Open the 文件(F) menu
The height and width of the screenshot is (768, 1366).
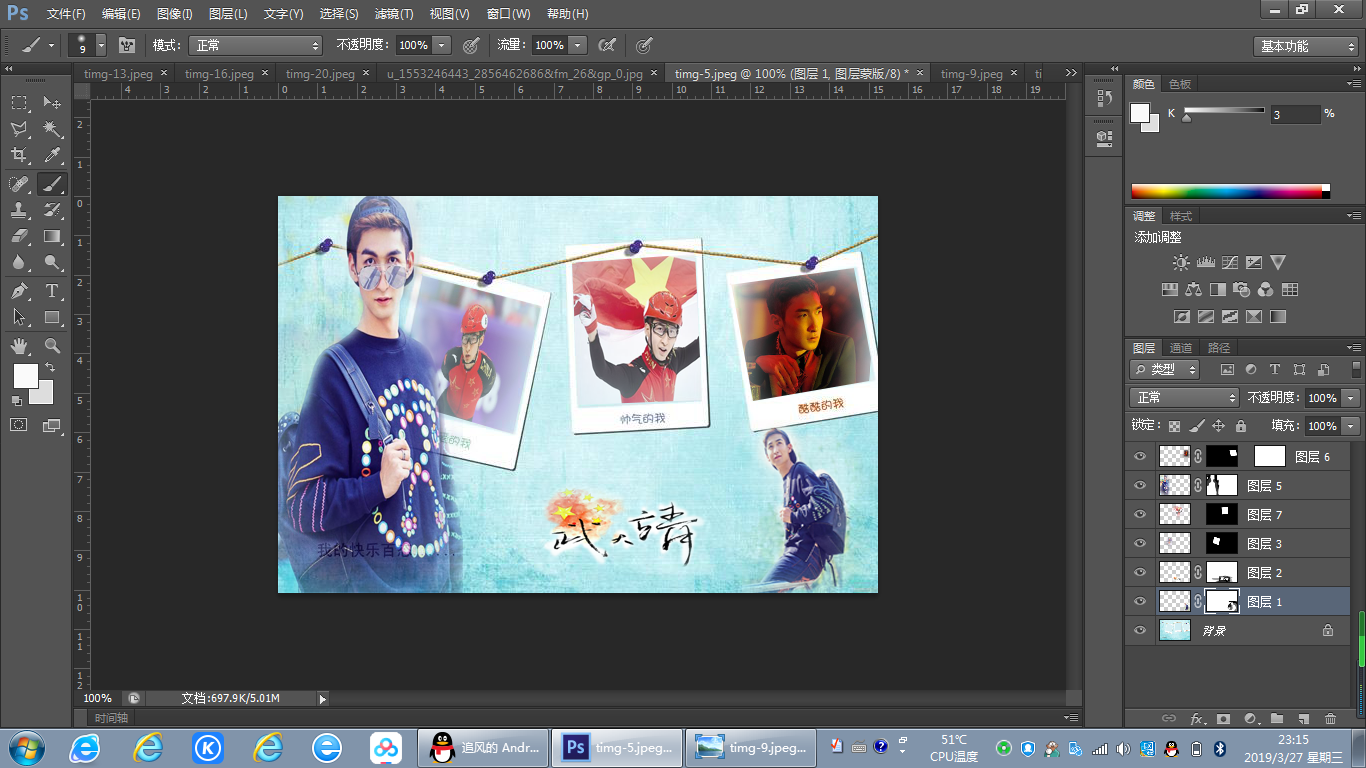(66, 14)
